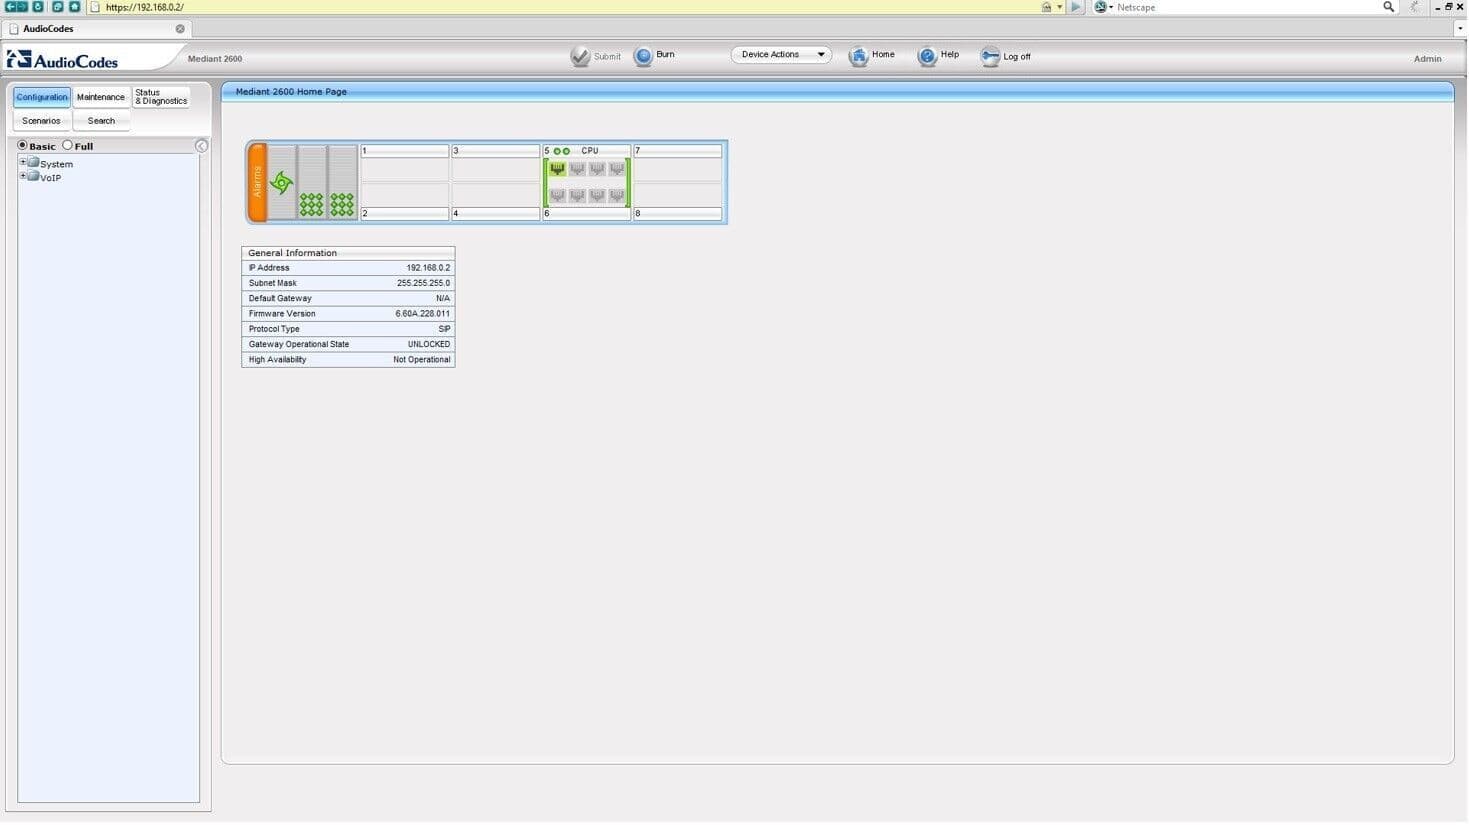Image resolution: width=1469 pixels, height=825 pixels.
Task: Collapse the navigation pane with arrow button
Action: click(201, 146)
